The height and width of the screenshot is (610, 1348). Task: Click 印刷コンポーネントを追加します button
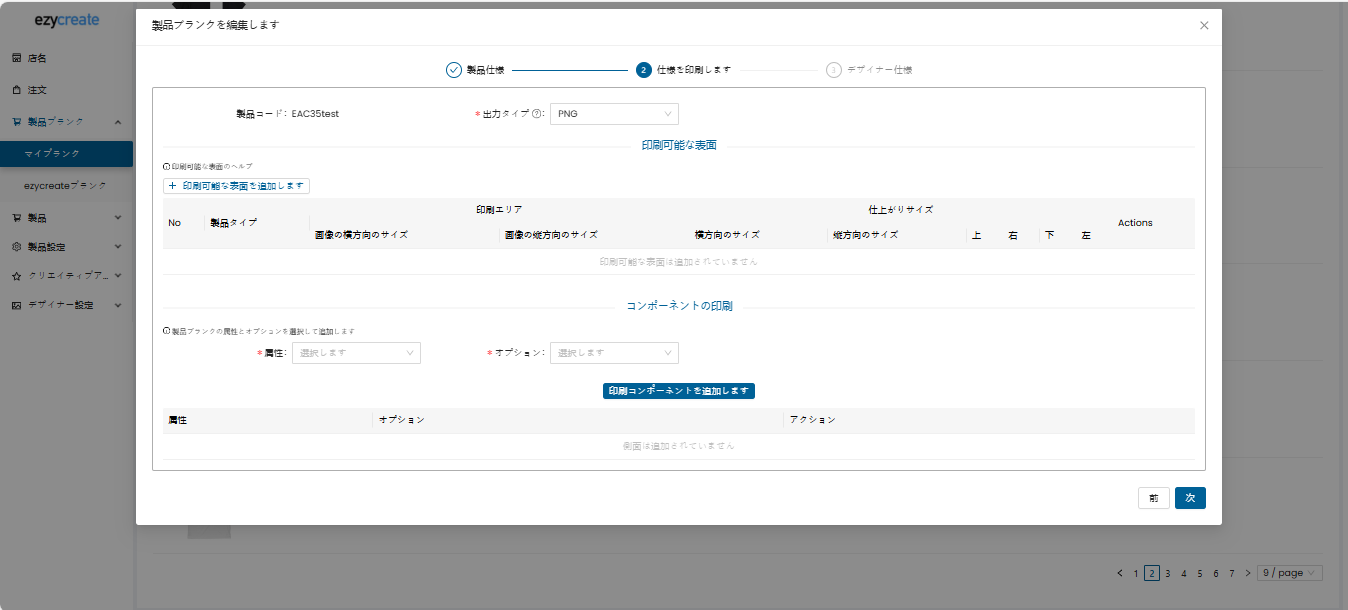point(678,391)
